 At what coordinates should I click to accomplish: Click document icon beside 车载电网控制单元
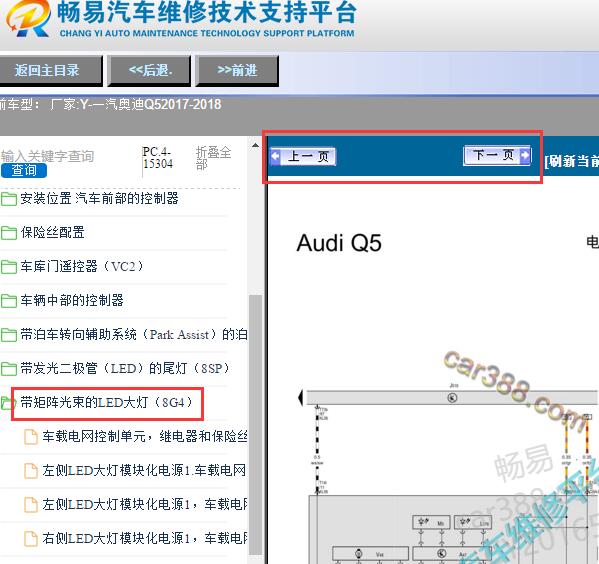31,437
